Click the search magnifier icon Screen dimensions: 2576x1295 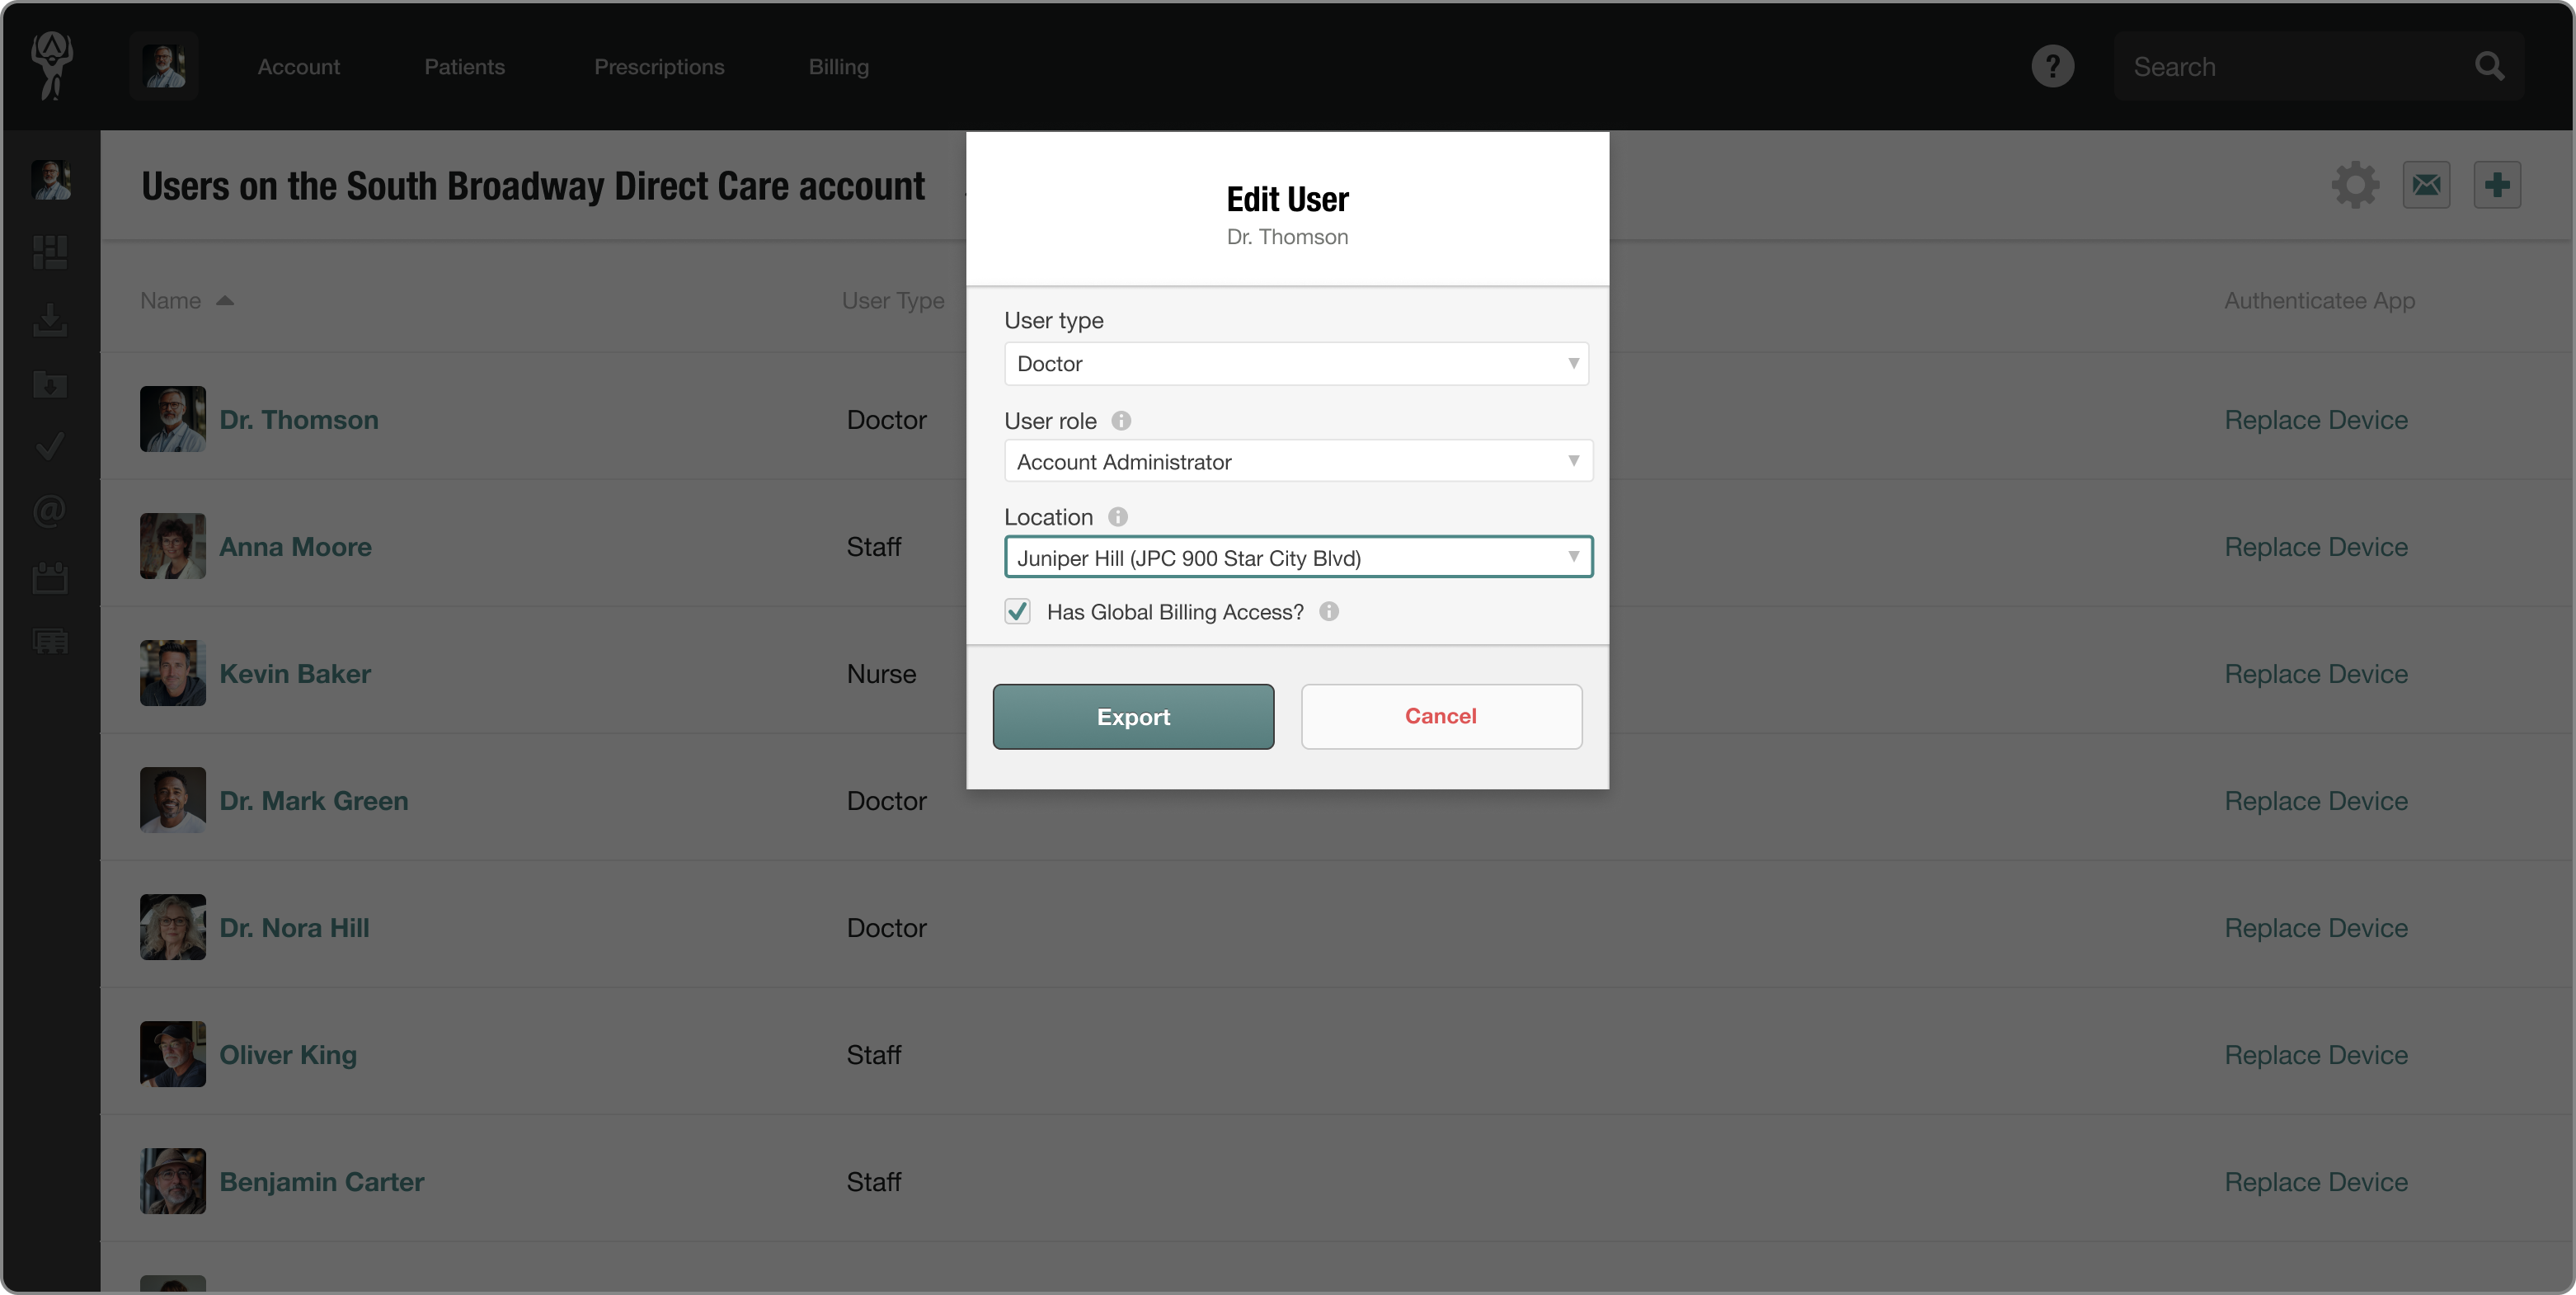pyautogui.click(x=2489, y=66)
